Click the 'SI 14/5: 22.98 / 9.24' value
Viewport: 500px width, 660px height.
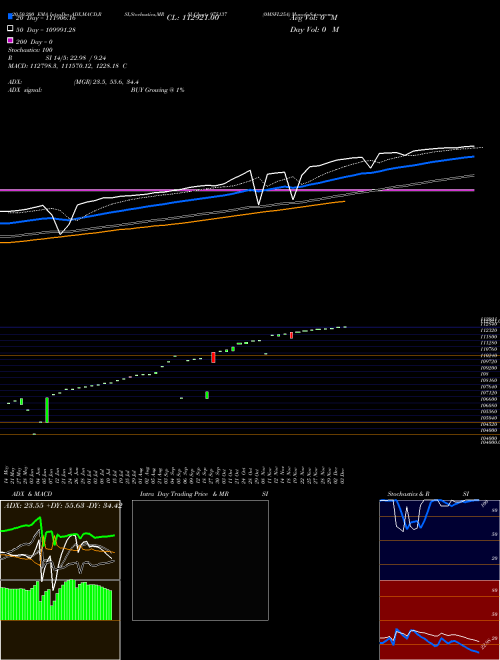click(x=76, y=58)
